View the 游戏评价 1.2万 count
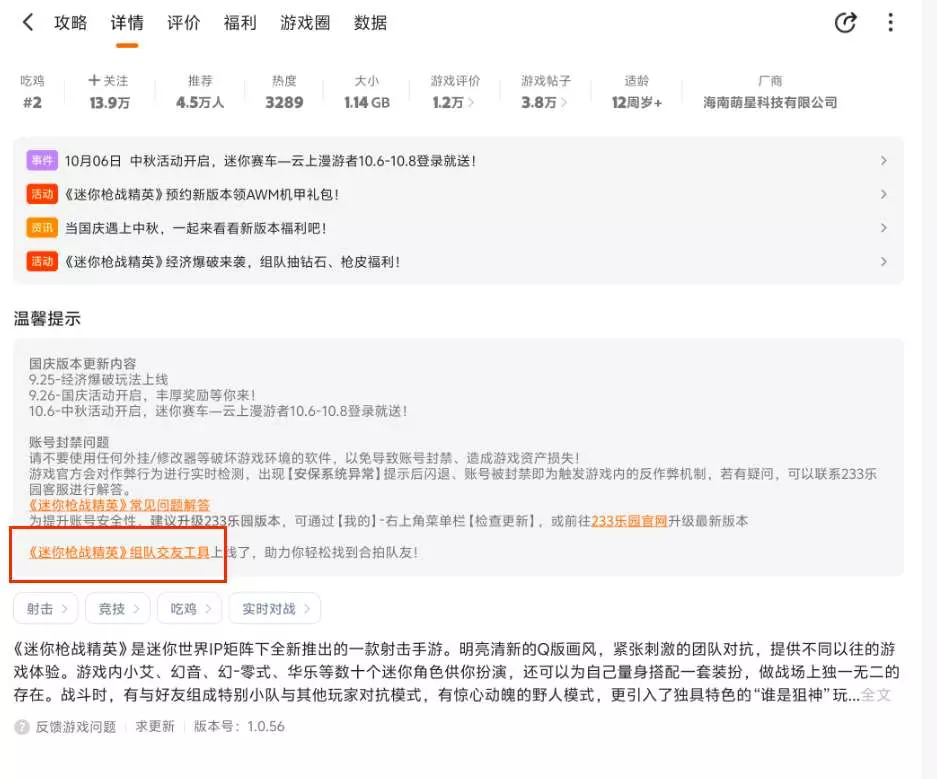This screenshot has width=937, height=779. click(455, 102)
